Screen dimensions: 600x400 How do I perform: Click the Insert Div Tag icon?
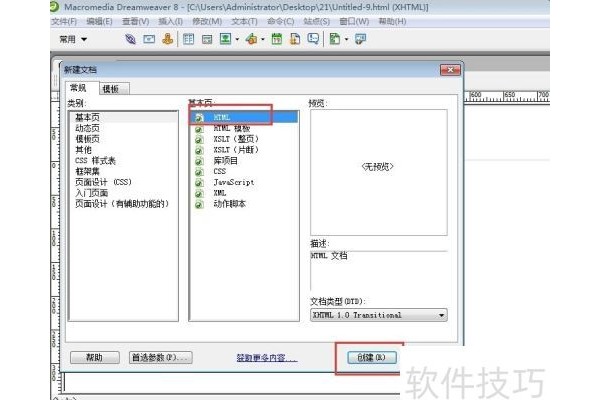point(207,39)
